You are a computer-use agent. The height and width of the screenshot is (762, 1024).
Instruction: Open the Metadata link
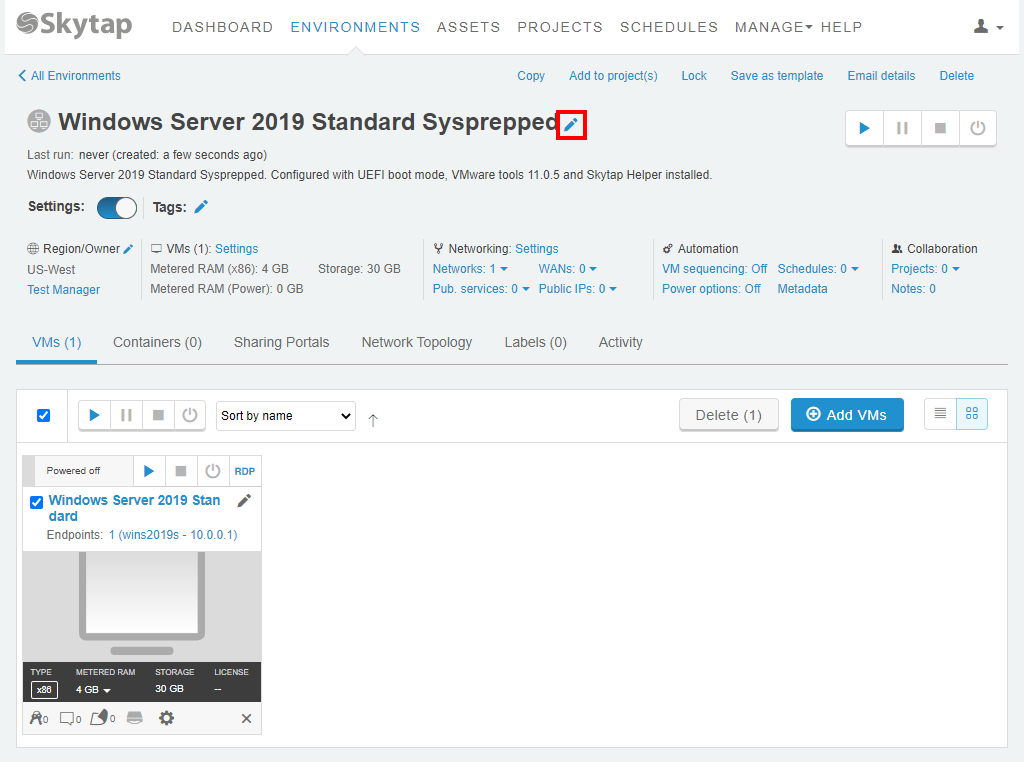[802, 289]
